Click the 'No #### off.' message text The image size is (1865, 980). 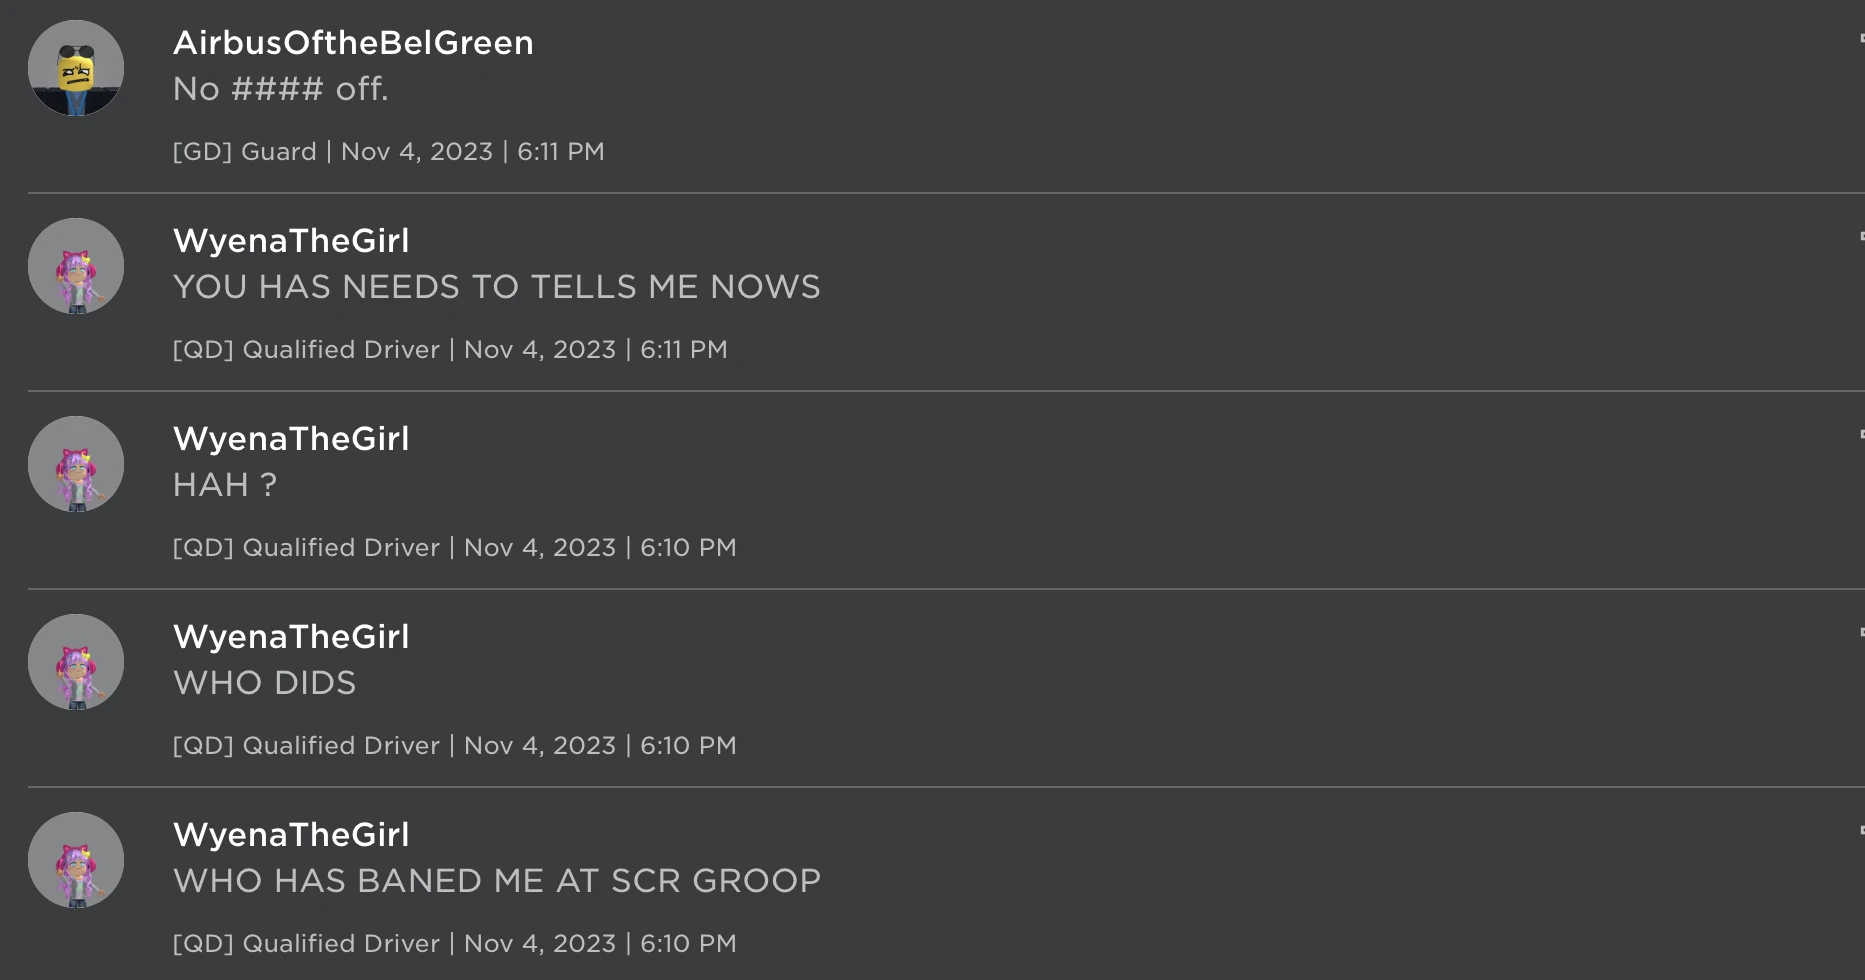280,89
